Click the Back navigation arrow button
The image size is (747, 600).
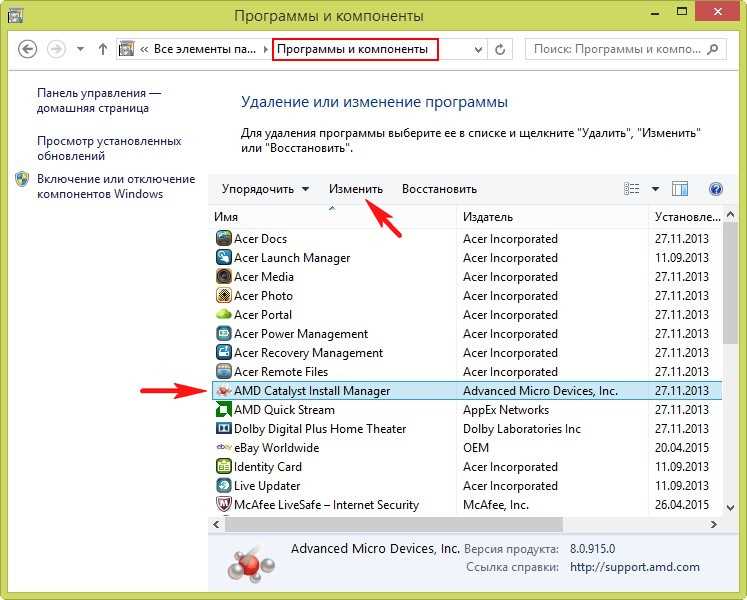click(27, 49)
